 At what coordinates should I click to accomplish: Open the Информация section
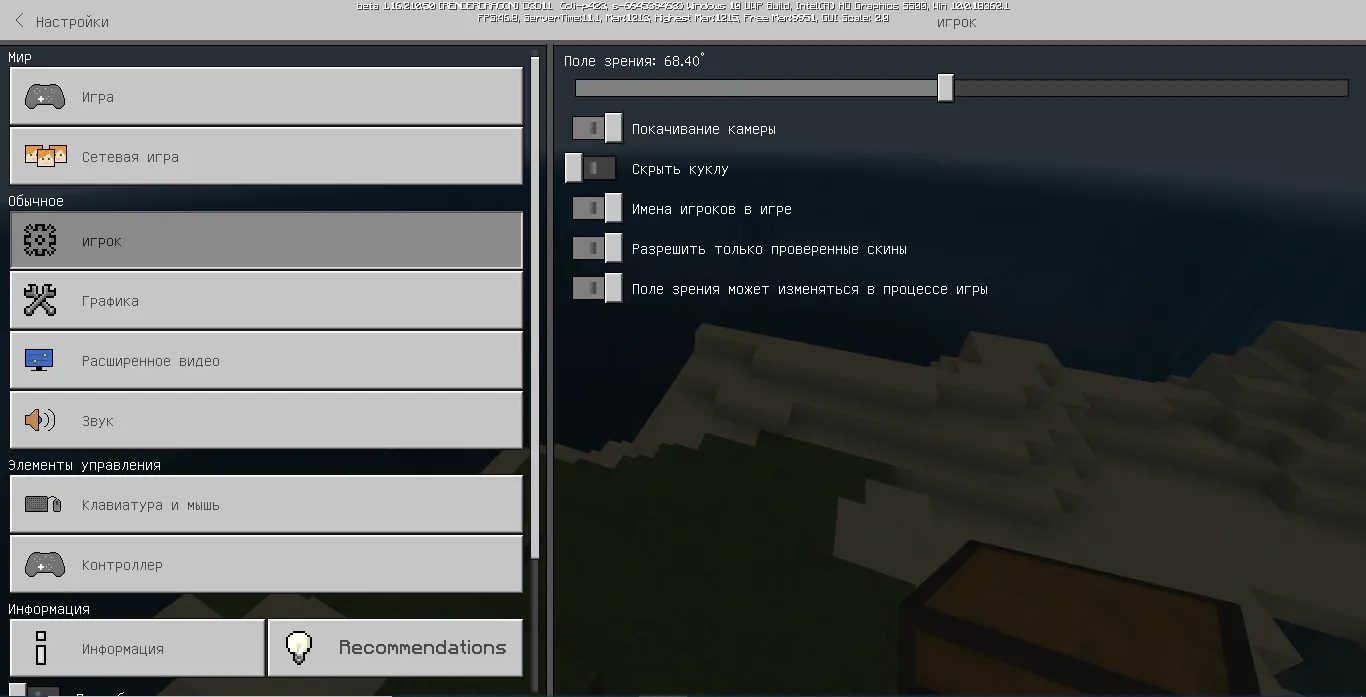(x=137, y=649)
